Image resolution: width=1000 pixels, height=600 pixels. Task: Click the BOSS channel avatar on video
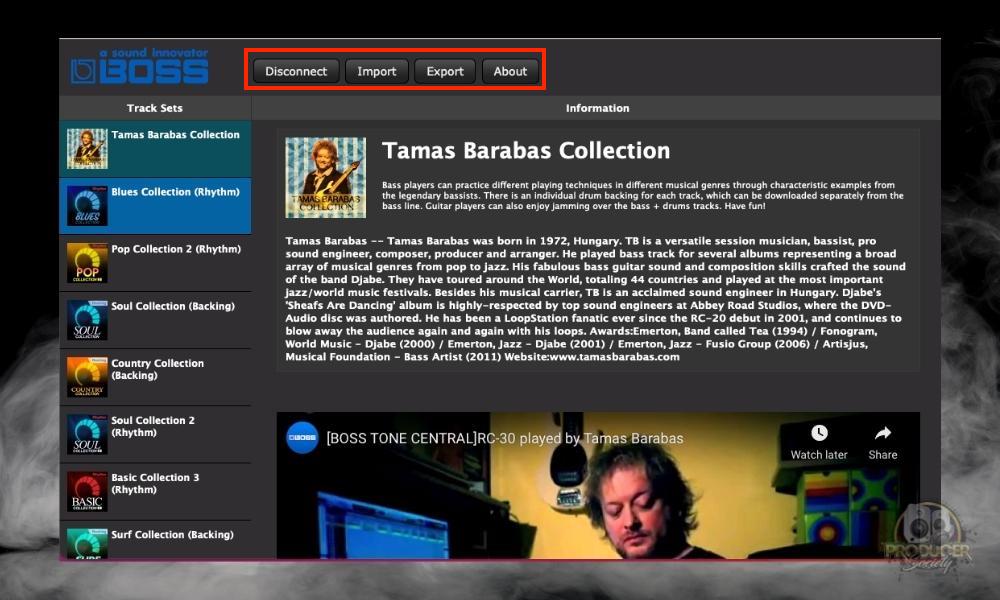[302, 437]
